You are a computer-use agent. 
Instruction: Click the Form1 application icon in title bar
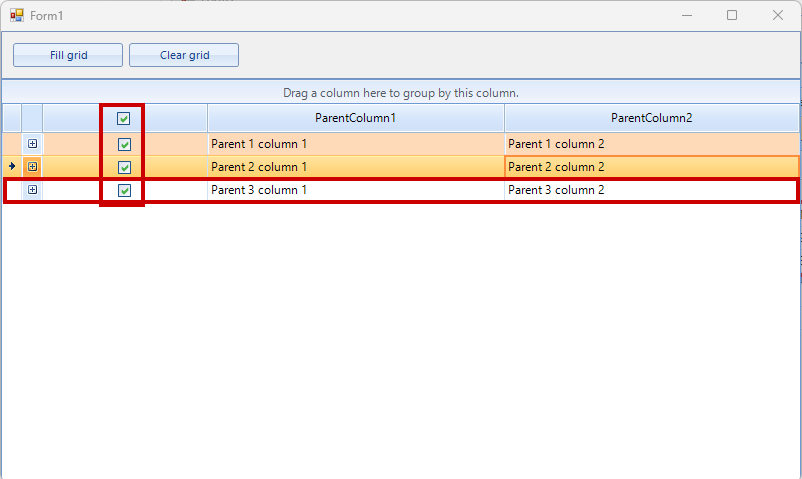[x=16, y=15]
